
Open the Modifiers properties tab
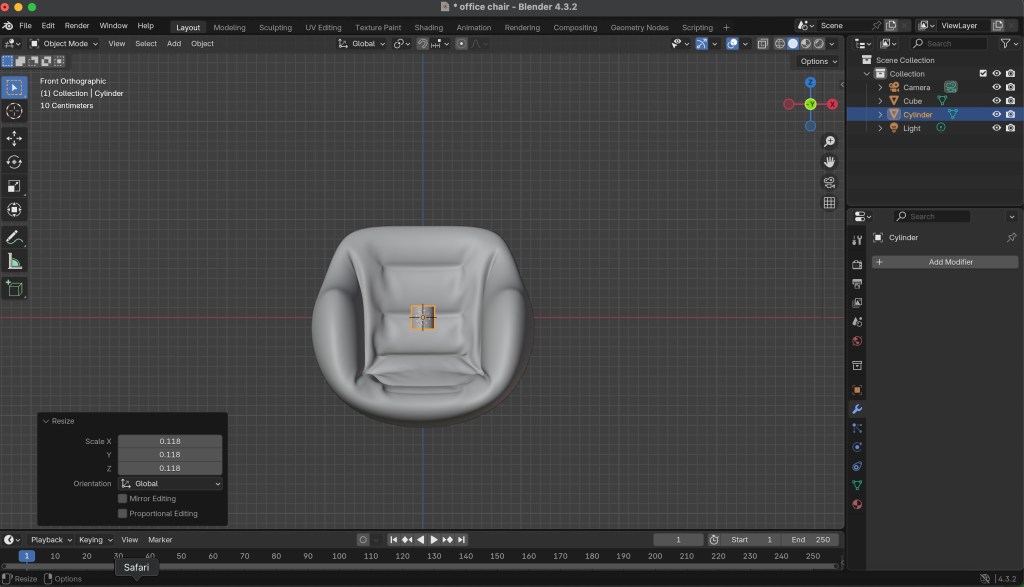pyautogui.click(x=857, y=409)
